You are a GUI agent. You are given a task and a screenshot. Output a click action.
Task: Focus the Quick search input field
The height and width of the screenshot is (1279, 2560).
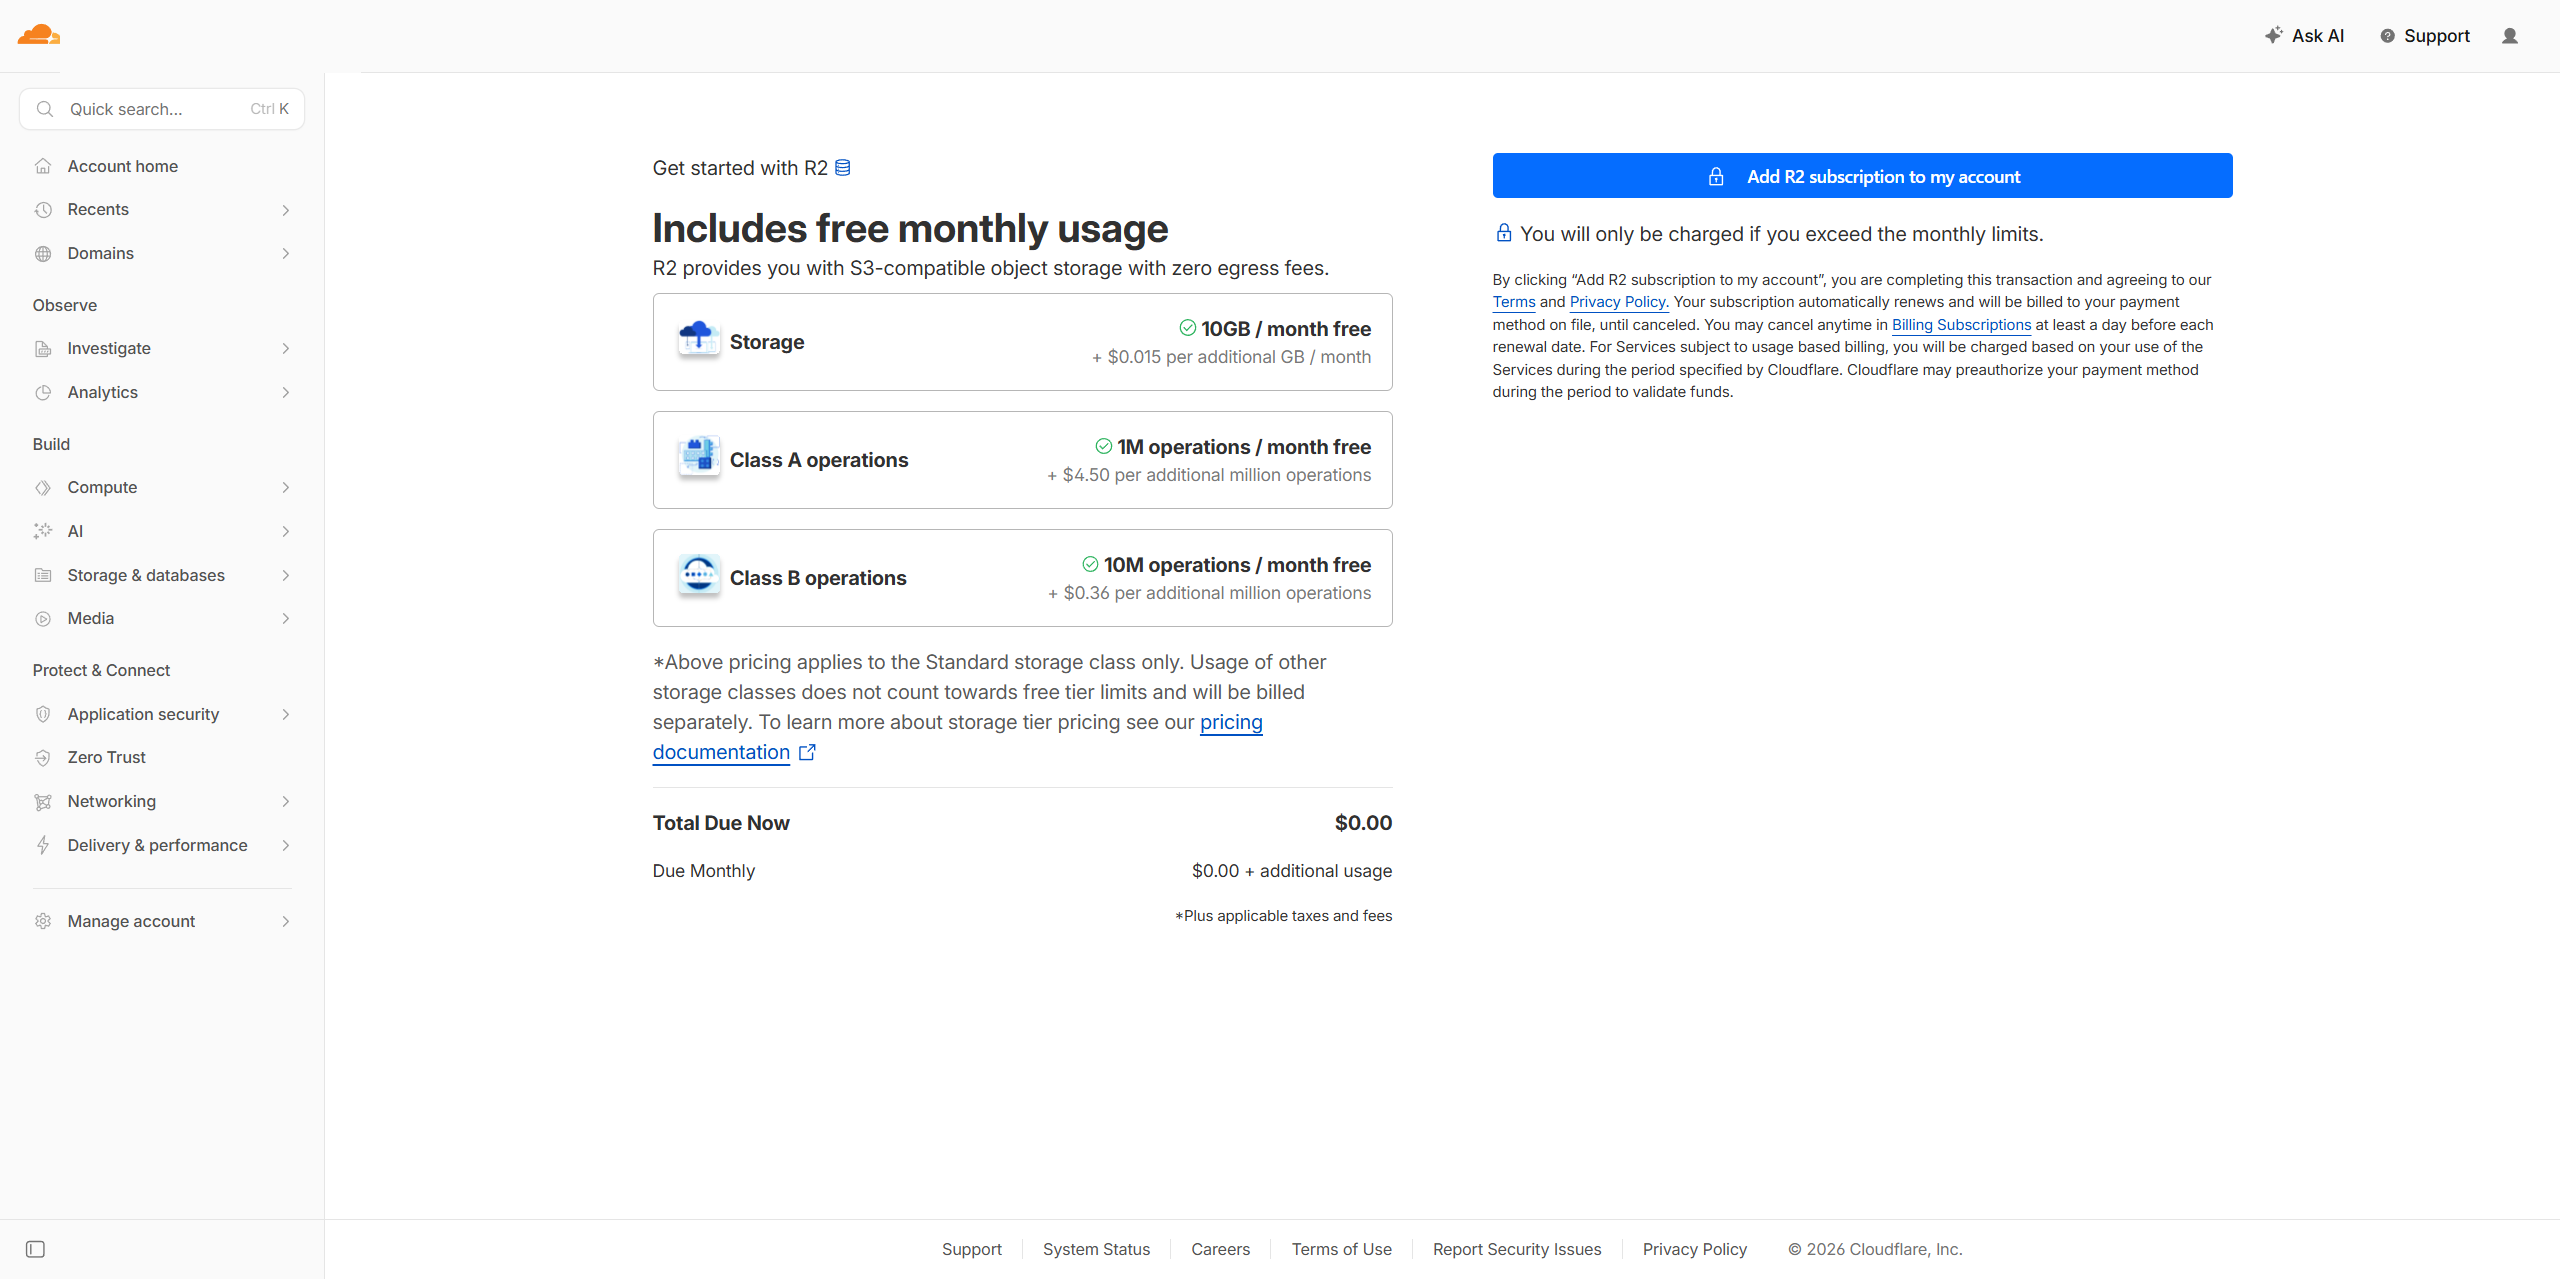tap(162, 109)
